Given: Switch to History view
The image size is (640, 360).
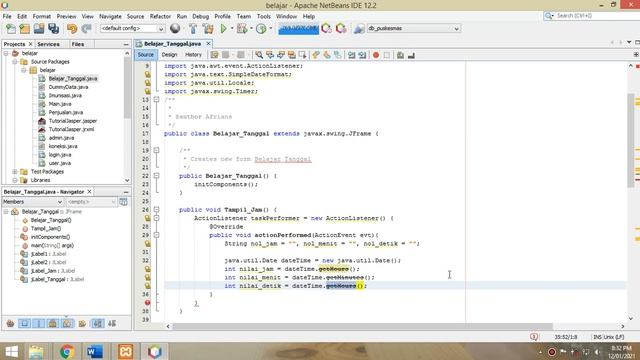Looking at the screenshot, I should click(x=193, y=55).
